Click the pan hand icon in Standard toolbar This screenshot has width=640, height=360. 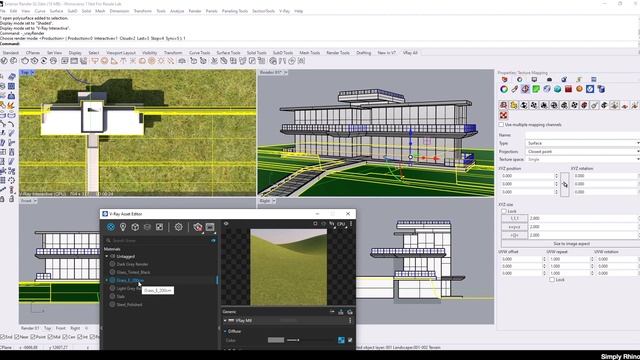point(25,61)
